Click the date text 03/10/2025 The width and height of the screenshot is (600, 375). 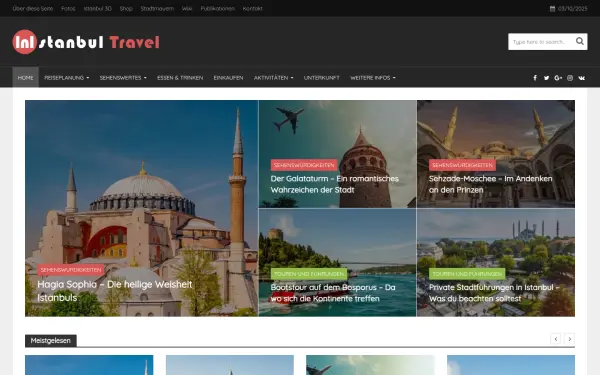coord(572,8)
